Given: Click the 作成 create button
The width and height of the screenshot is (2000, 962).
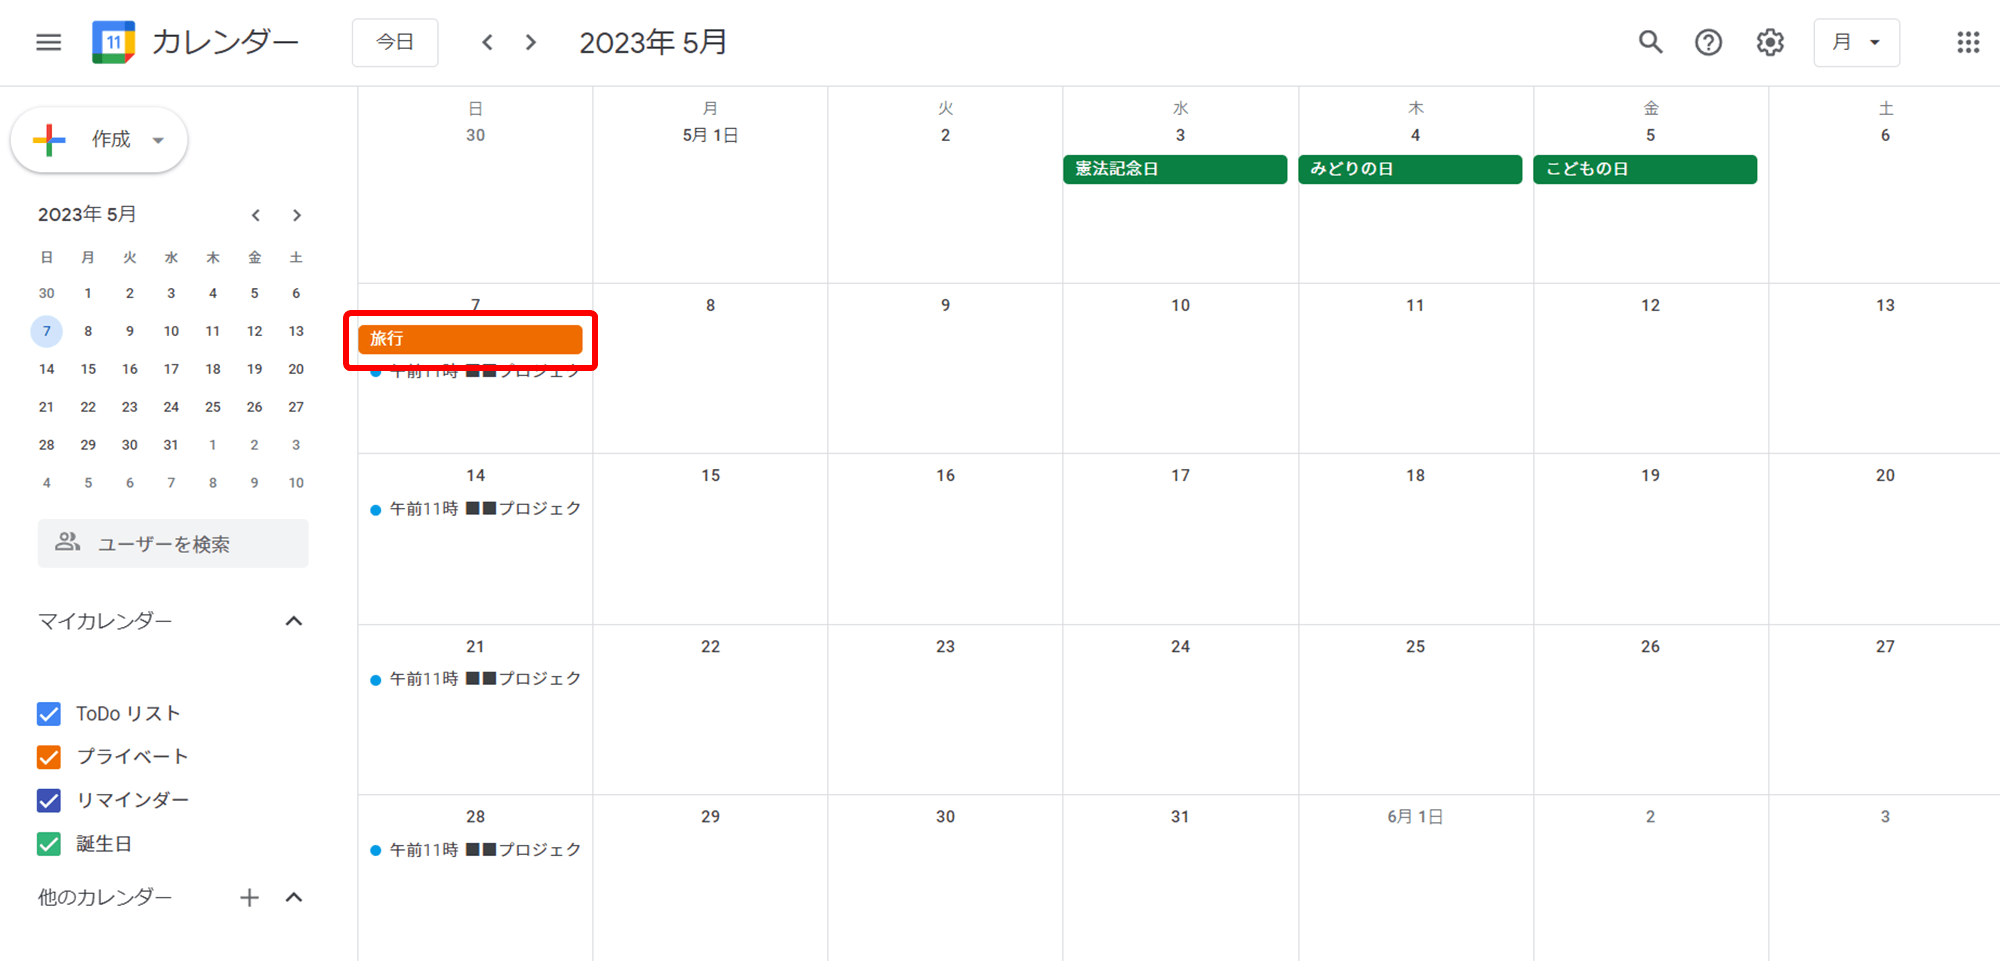Looking at the screenshot, I should click(x=99, y=140).
